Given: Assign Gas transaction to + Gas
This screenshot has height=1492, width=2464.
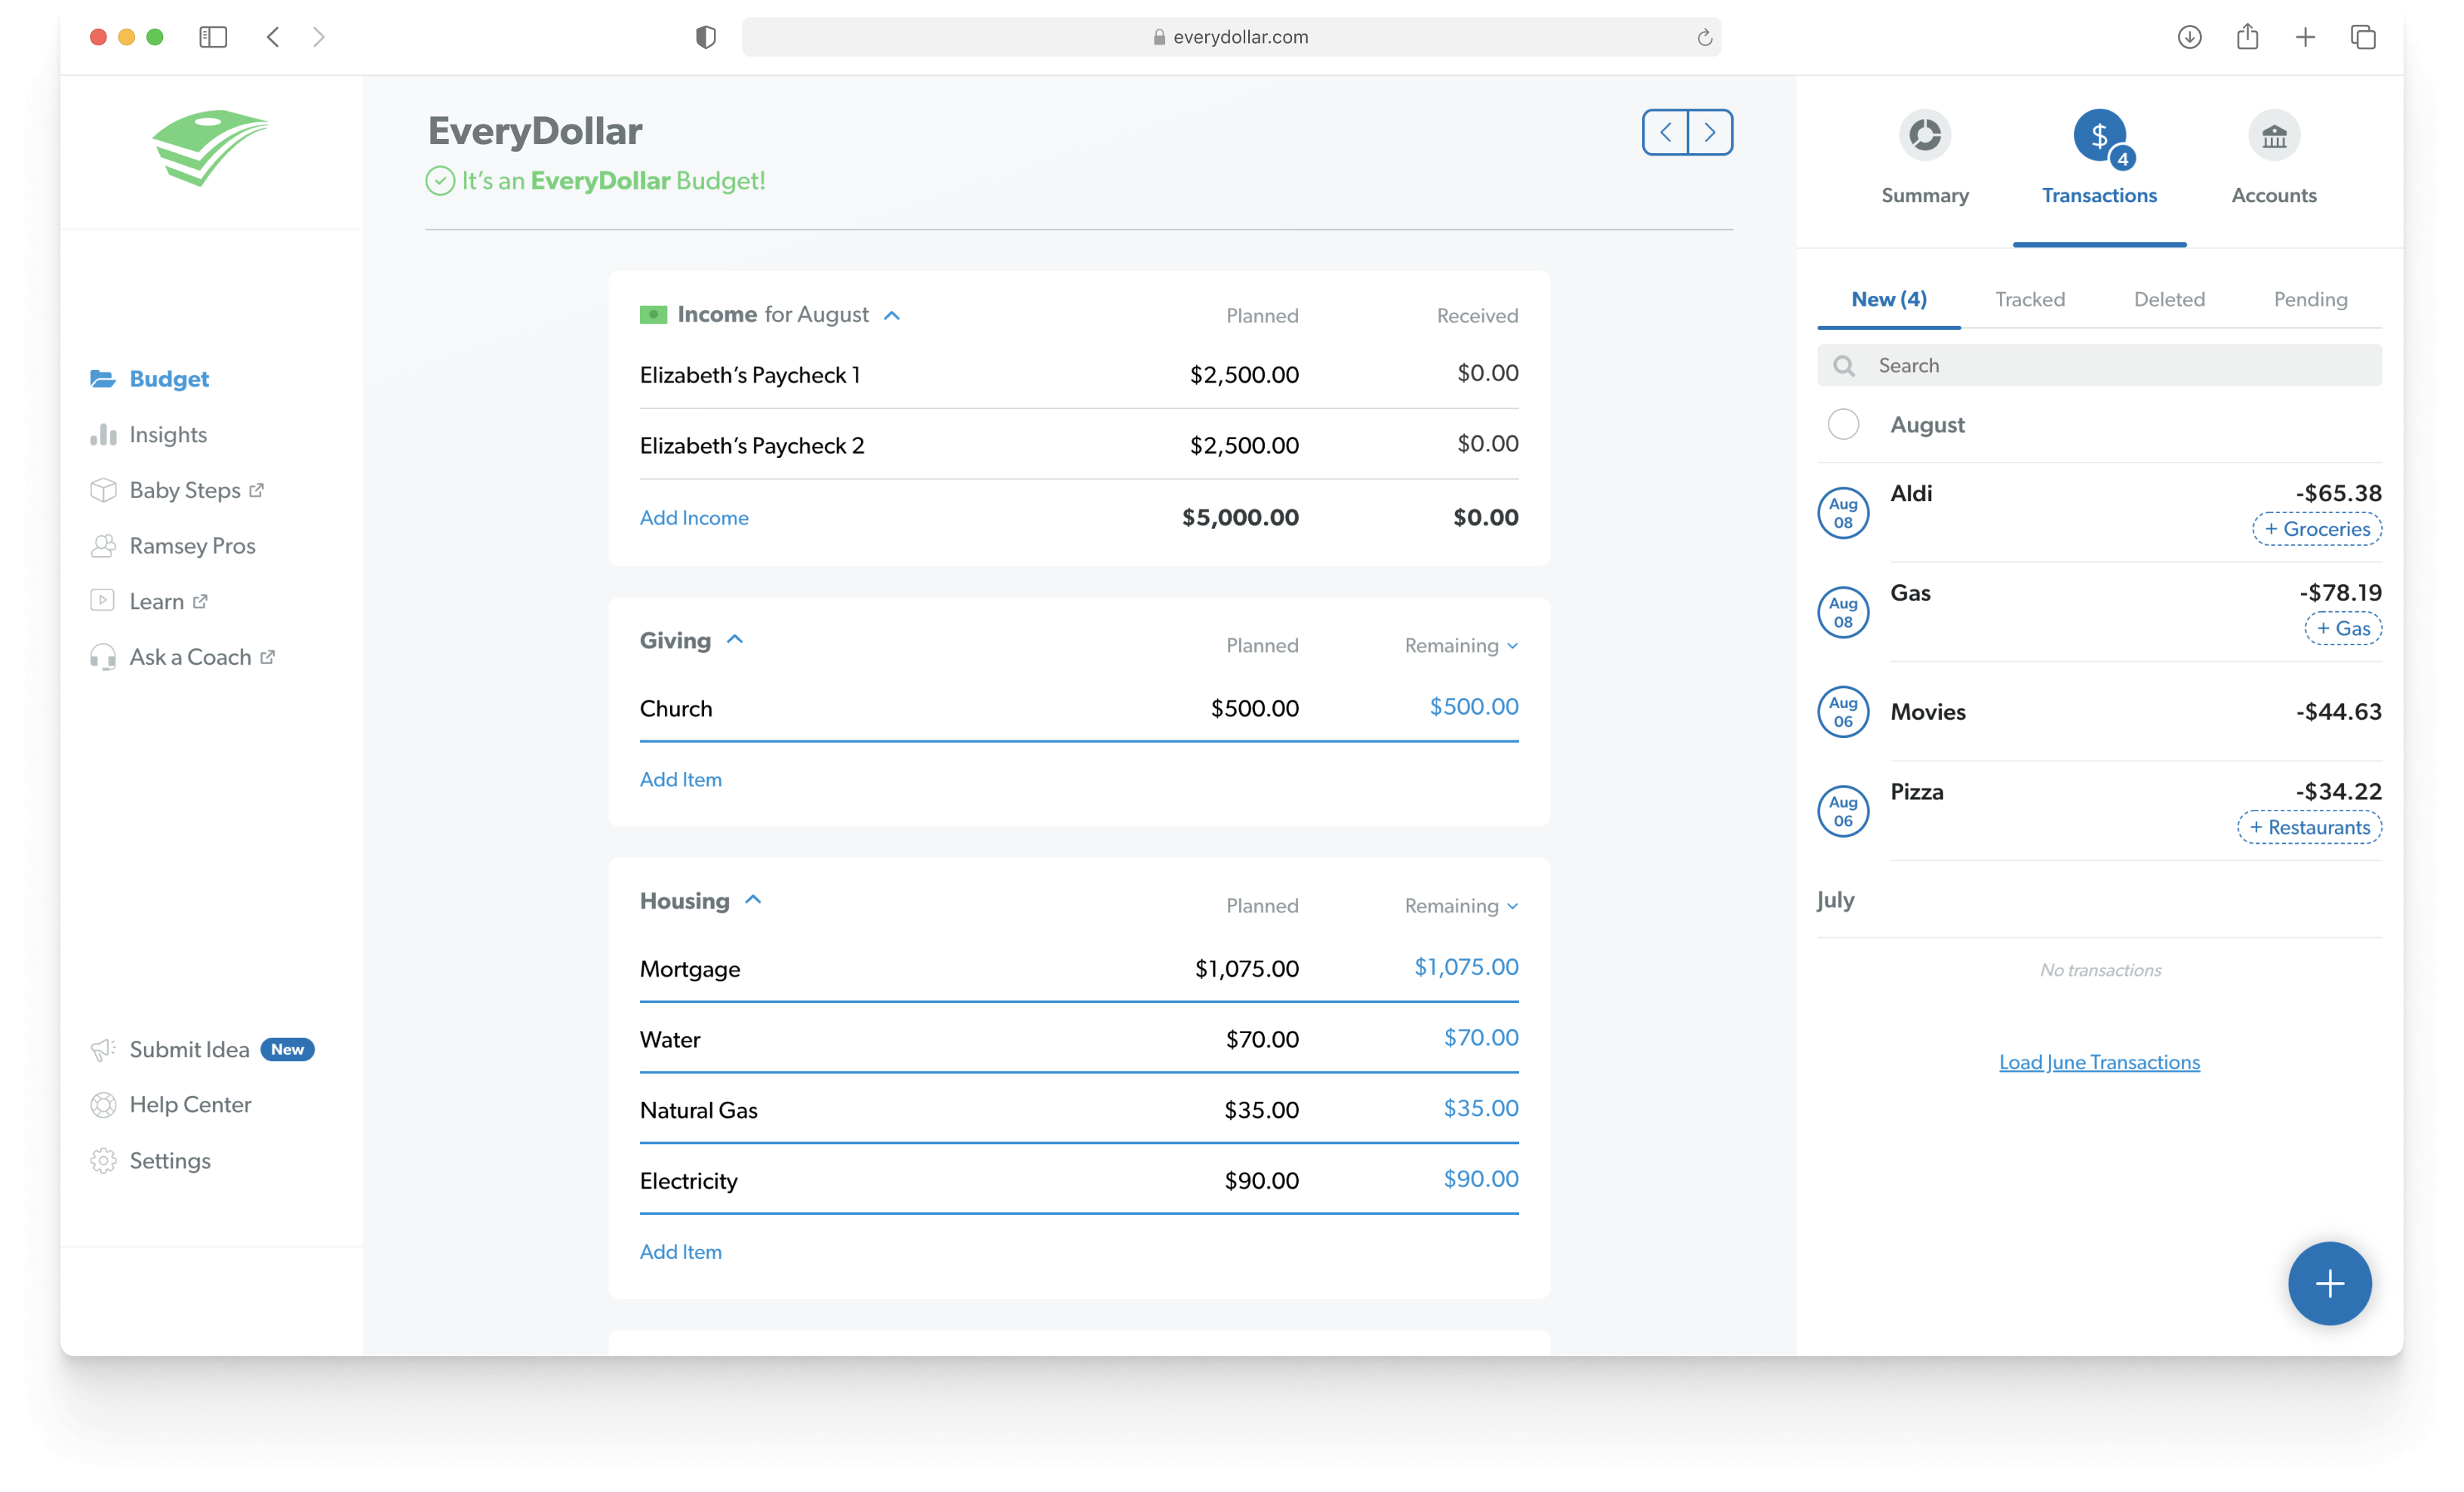Looking at the screenshot, I should click(2342, 628).
